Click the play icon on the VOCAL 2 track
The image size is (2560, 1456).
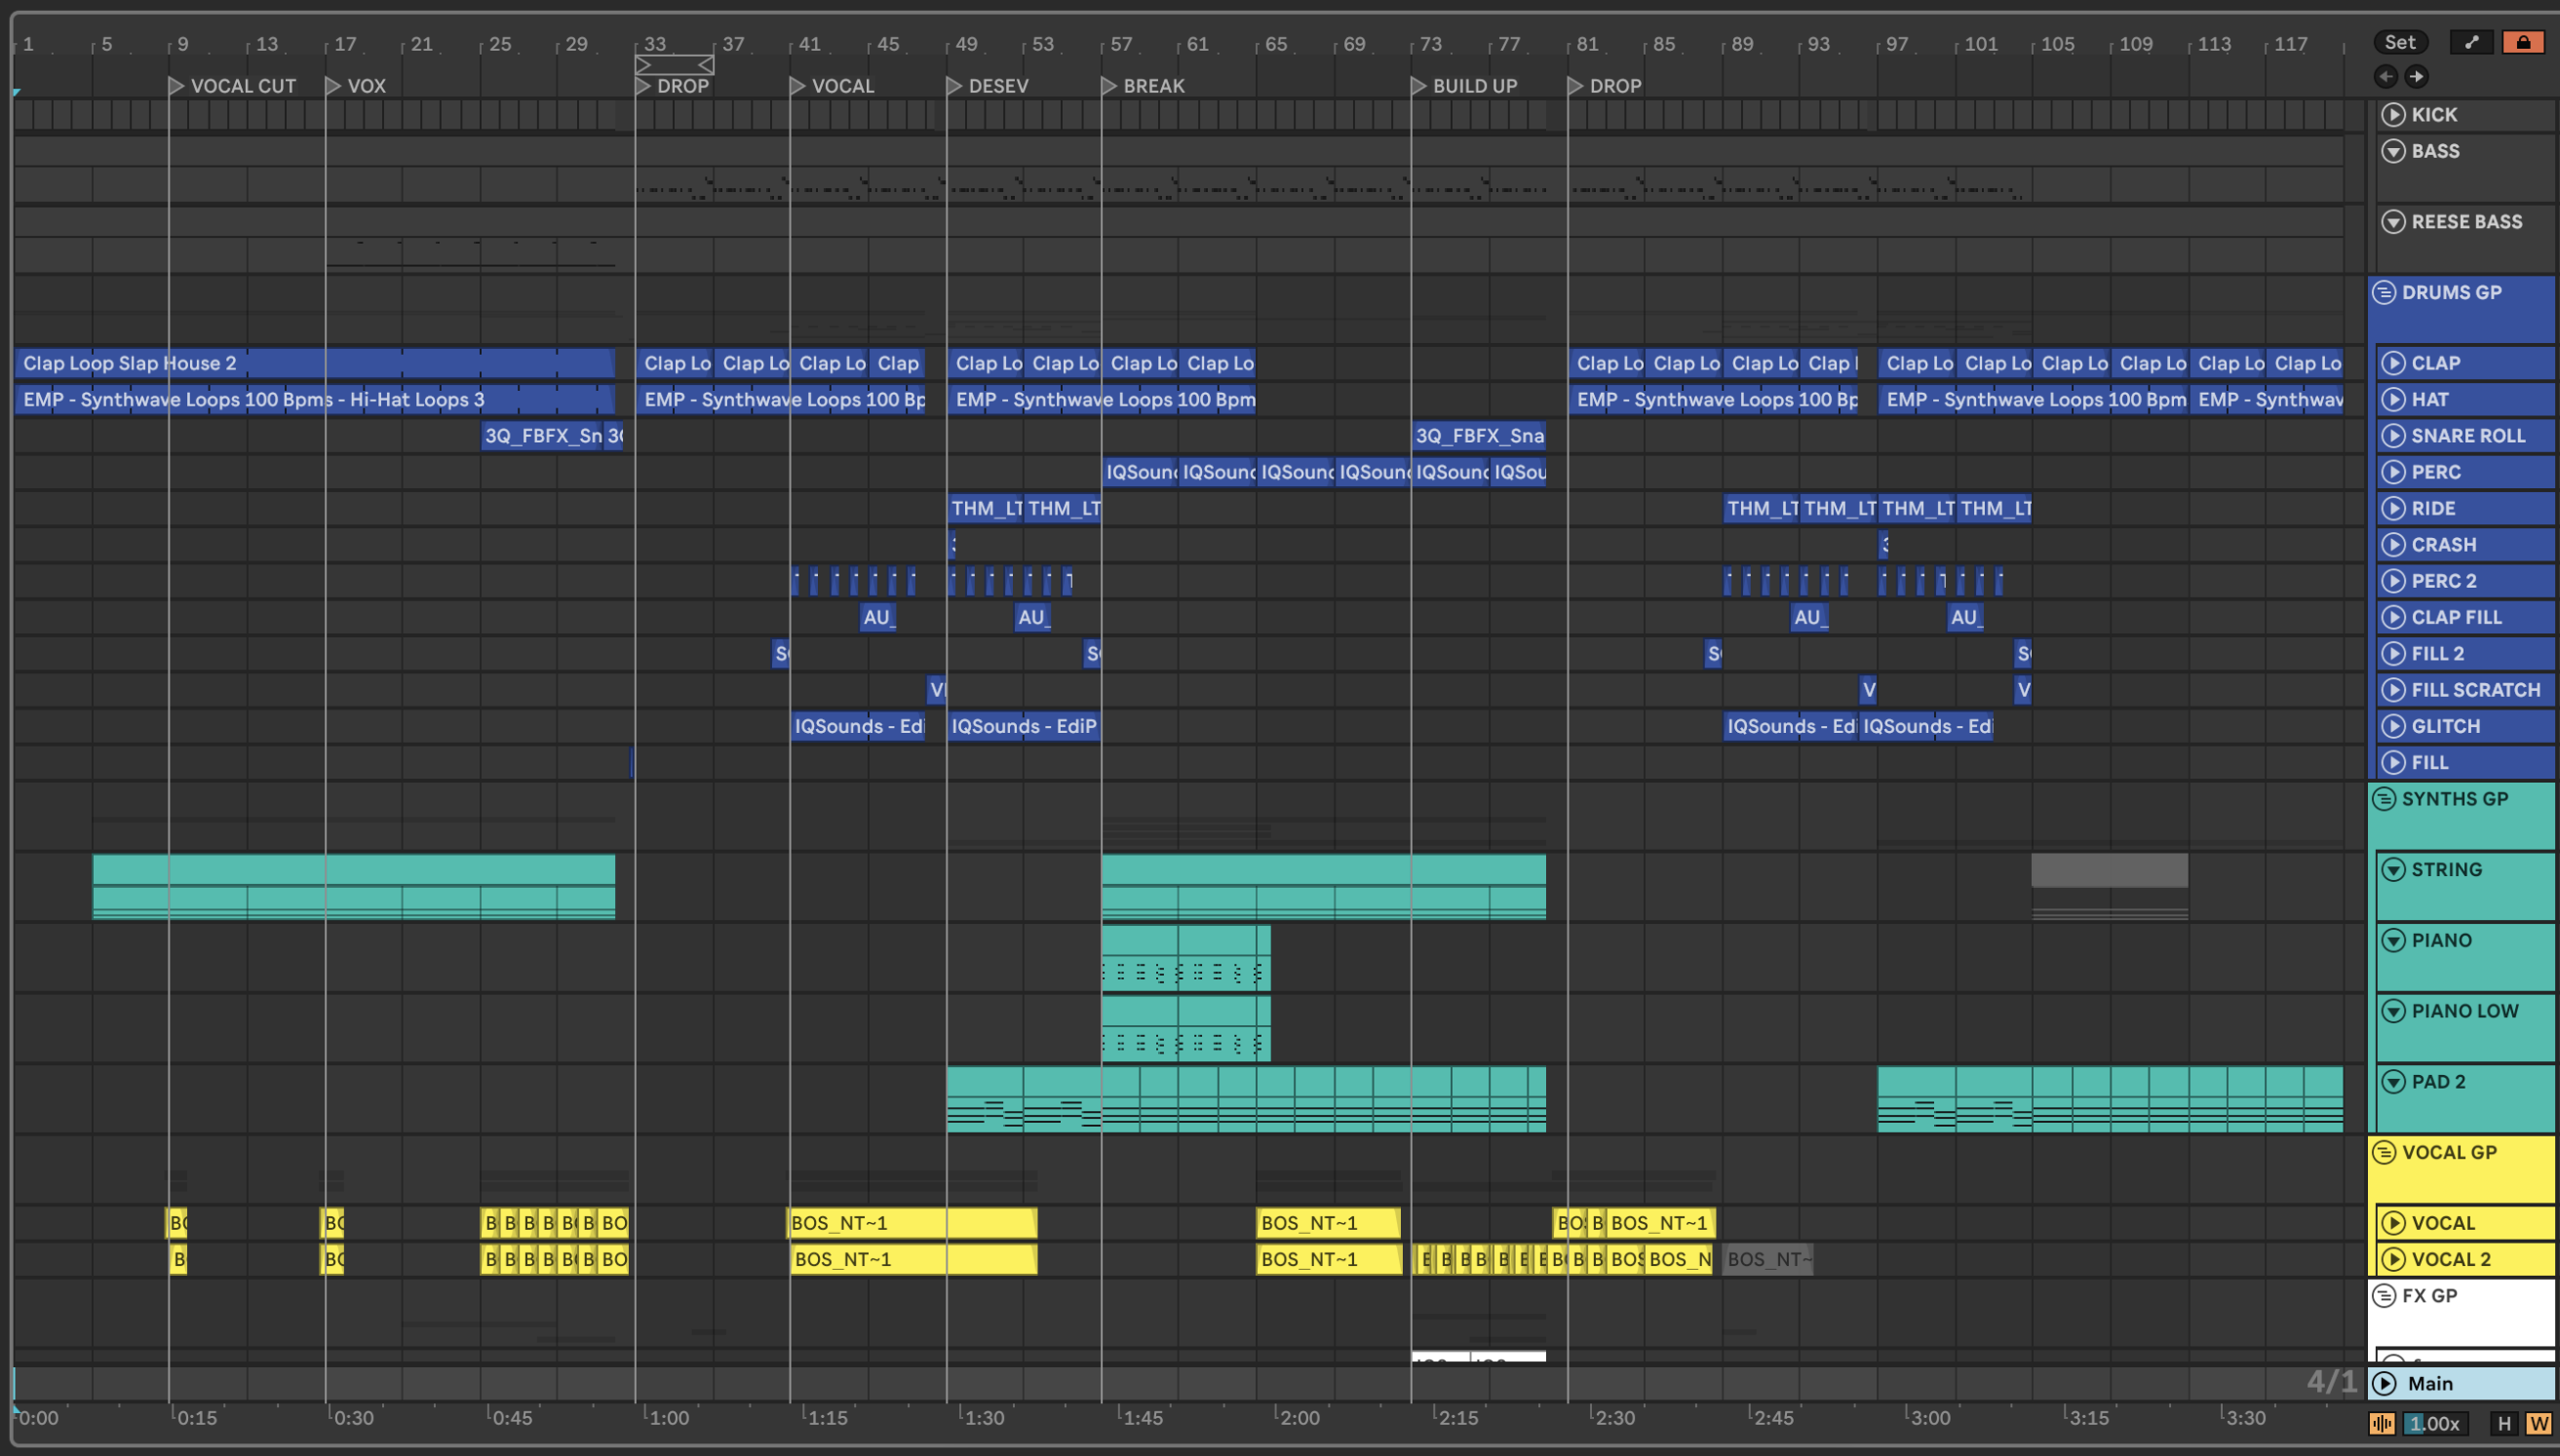pyautogui.click(x=2393, y=1259)
